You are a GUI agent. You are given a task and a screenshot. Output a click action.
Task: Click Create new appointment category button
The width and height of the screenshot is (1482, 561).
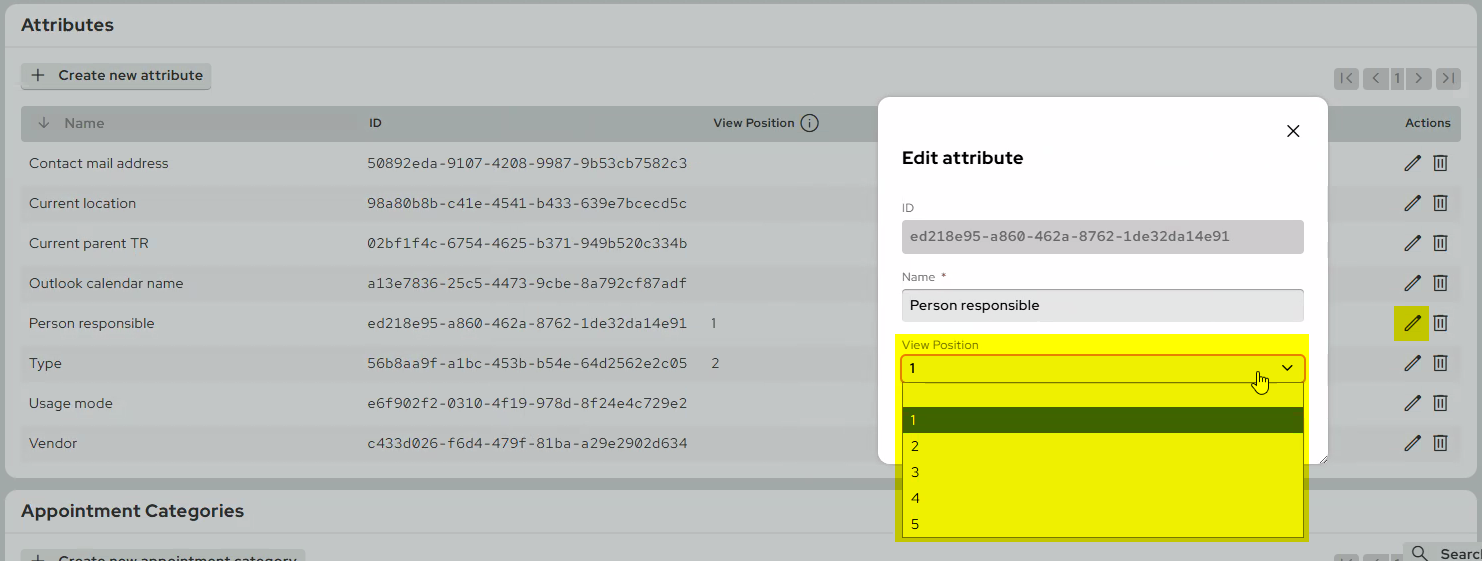tap(163, 558)
